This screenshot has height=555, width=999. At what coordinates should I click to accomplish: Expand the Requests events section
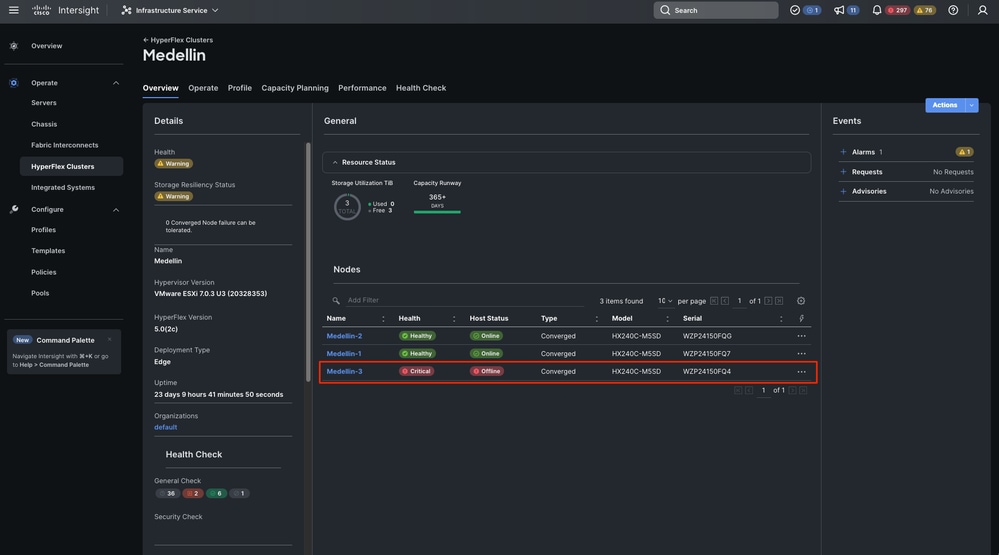(x=843, y=172)
